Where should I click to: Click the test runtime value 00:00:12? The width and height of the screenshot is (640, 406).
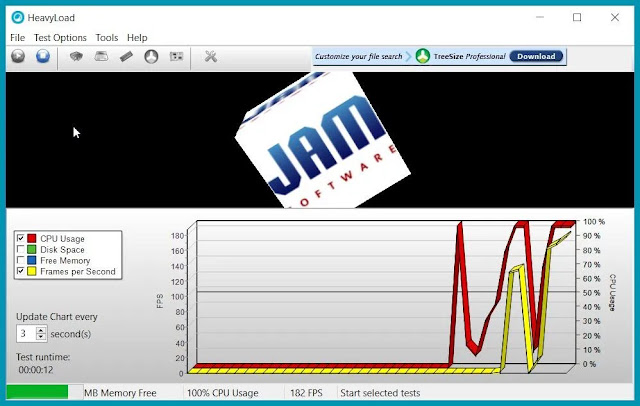(x=36, y=370)
